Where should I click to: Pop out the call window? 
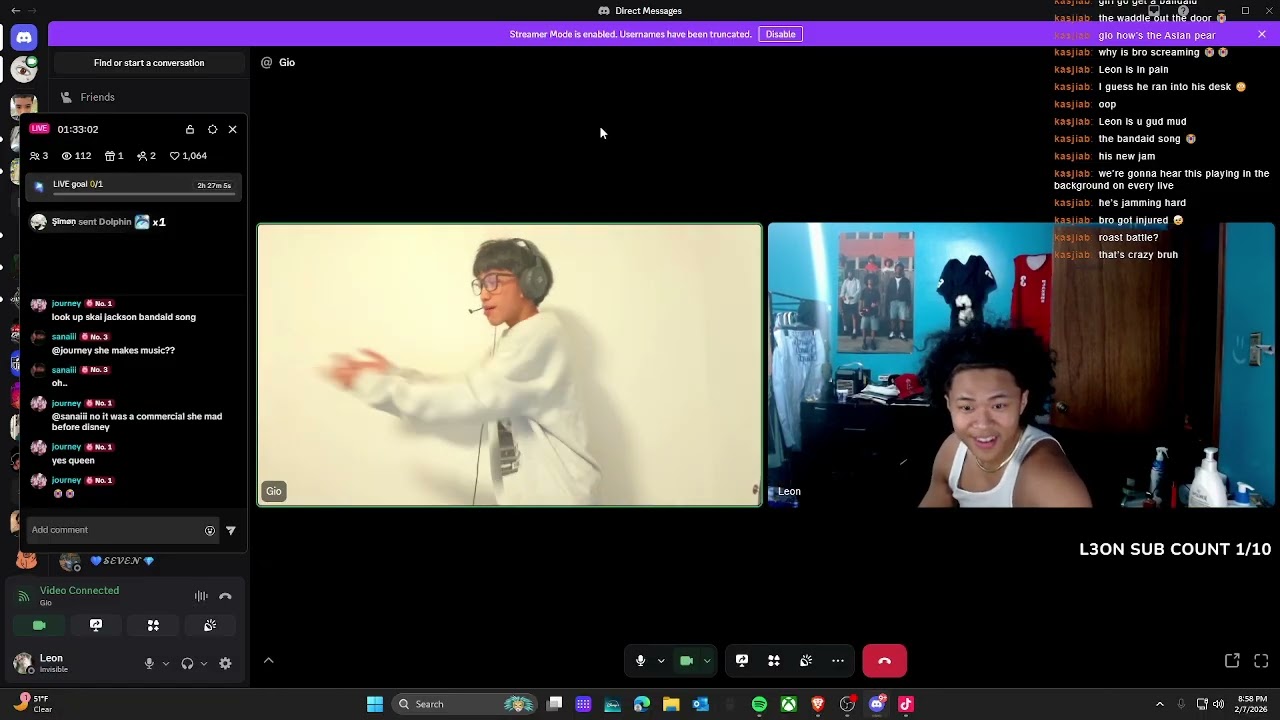(1232, 661)
